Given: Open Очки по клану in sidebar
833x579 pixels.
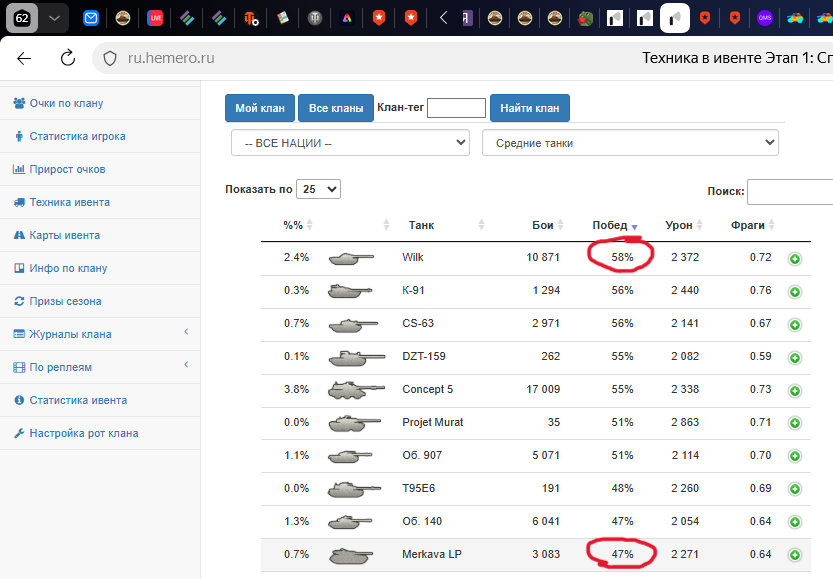Looking at the screenshot, I should (x=66, y=103).
